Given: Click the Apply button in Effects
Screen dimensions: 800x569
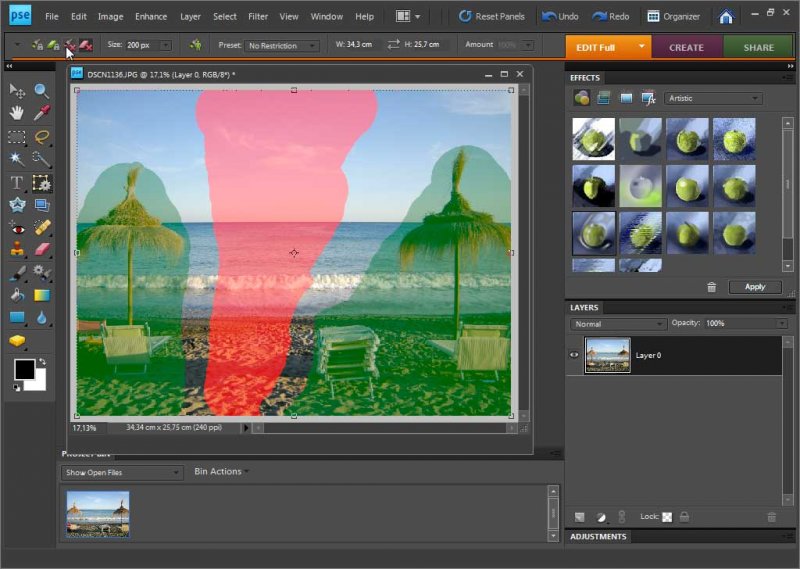Looking at the screenshot, I should (755, 287).
